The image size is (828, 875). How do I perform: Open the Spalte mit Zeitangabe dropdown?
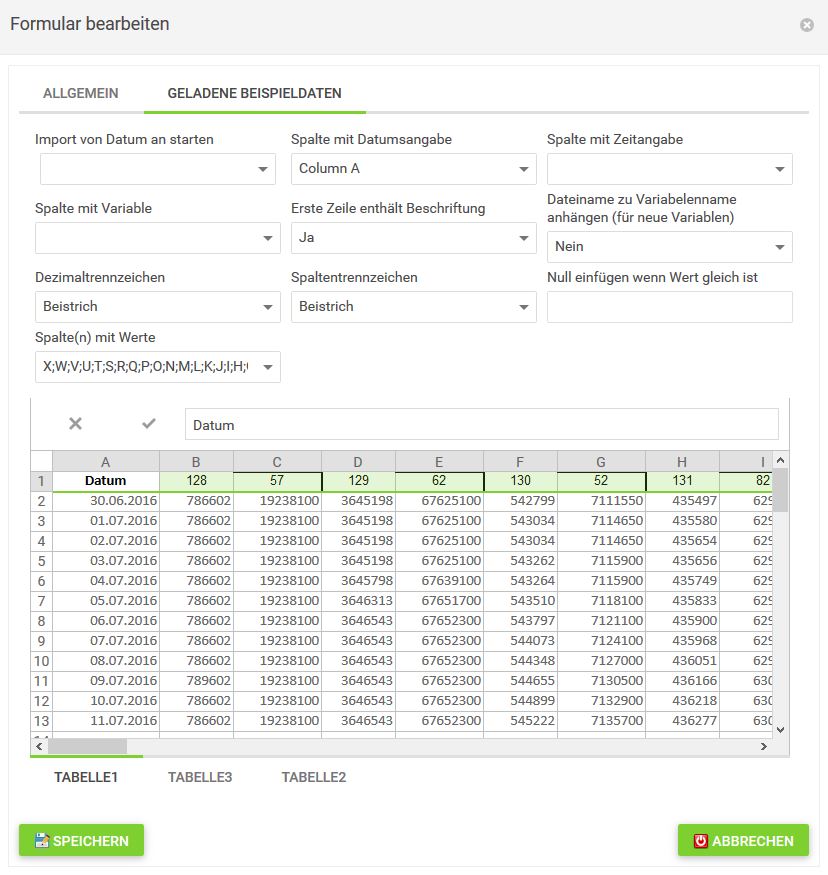pos(670,169)
